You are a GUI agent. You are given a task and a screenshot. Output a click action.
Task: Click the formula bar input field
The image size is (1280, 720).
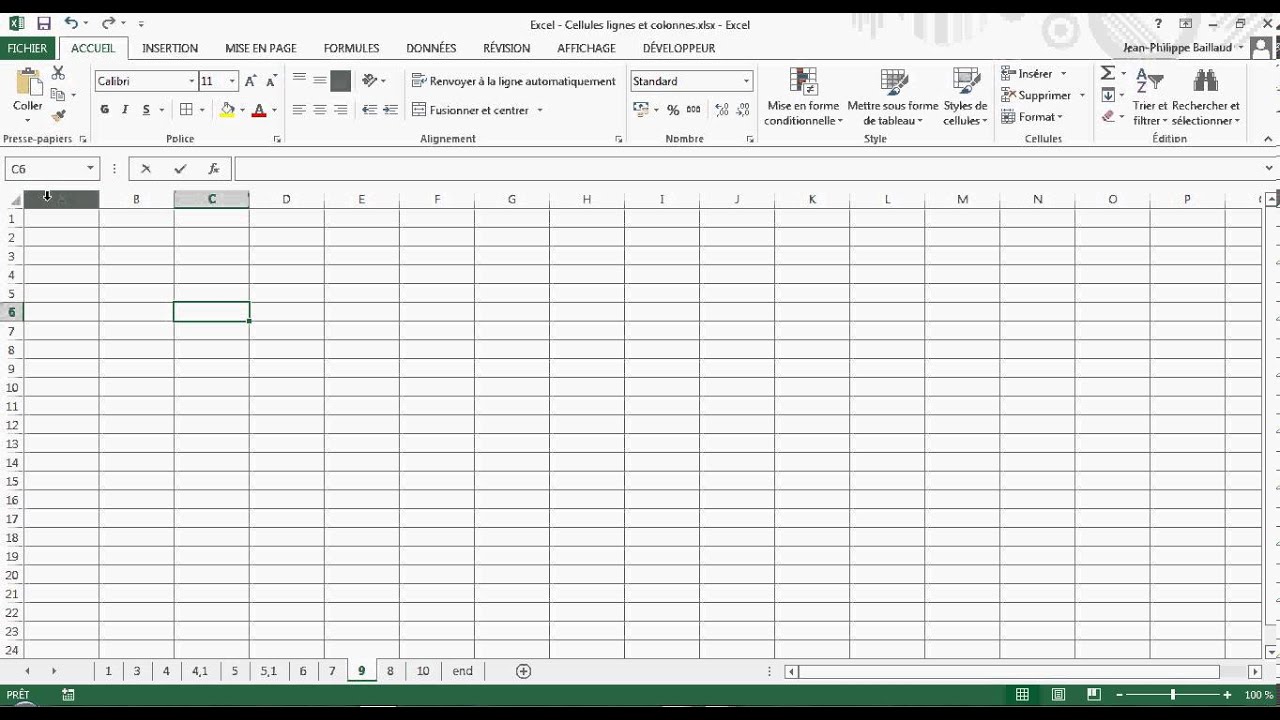coord(750,169)
